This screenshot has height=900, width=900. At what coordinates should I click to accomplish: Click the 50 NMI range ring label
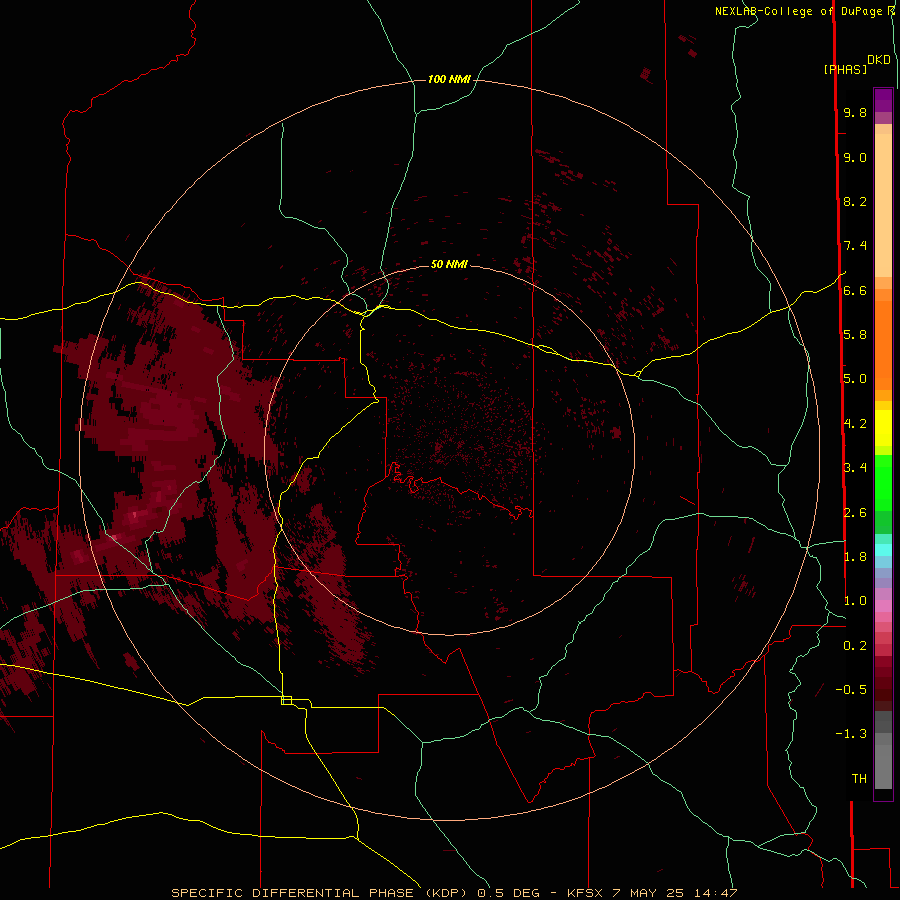[449, 264]
